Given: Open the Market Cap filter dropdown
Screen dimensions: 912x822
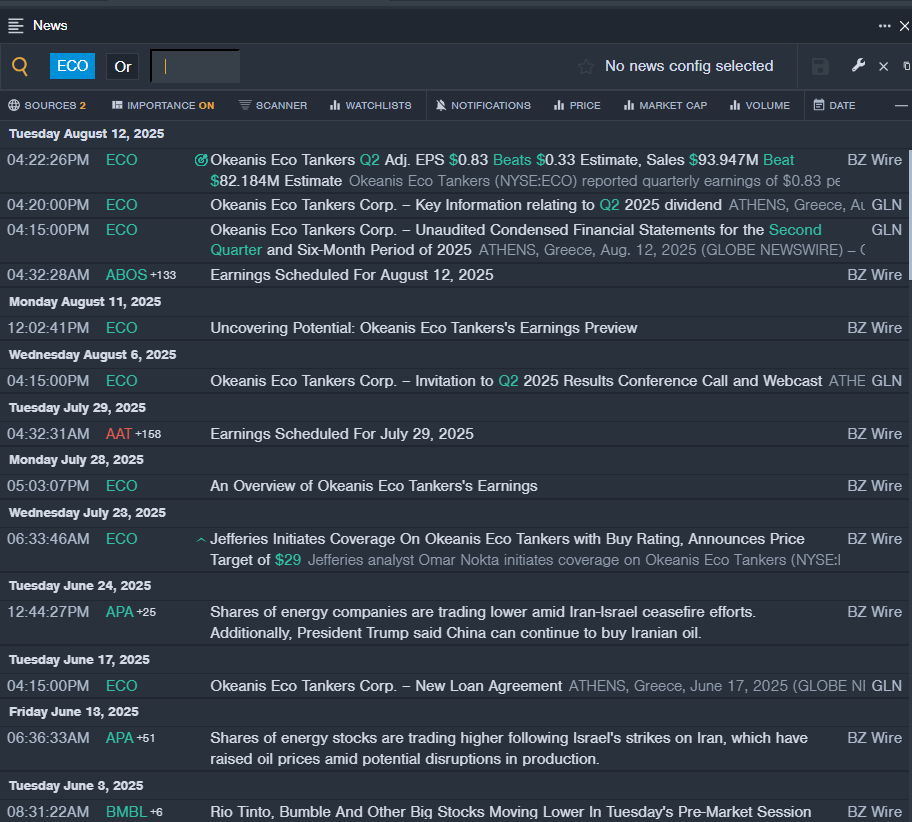Looking at the screenshot, I should [665, 105].
